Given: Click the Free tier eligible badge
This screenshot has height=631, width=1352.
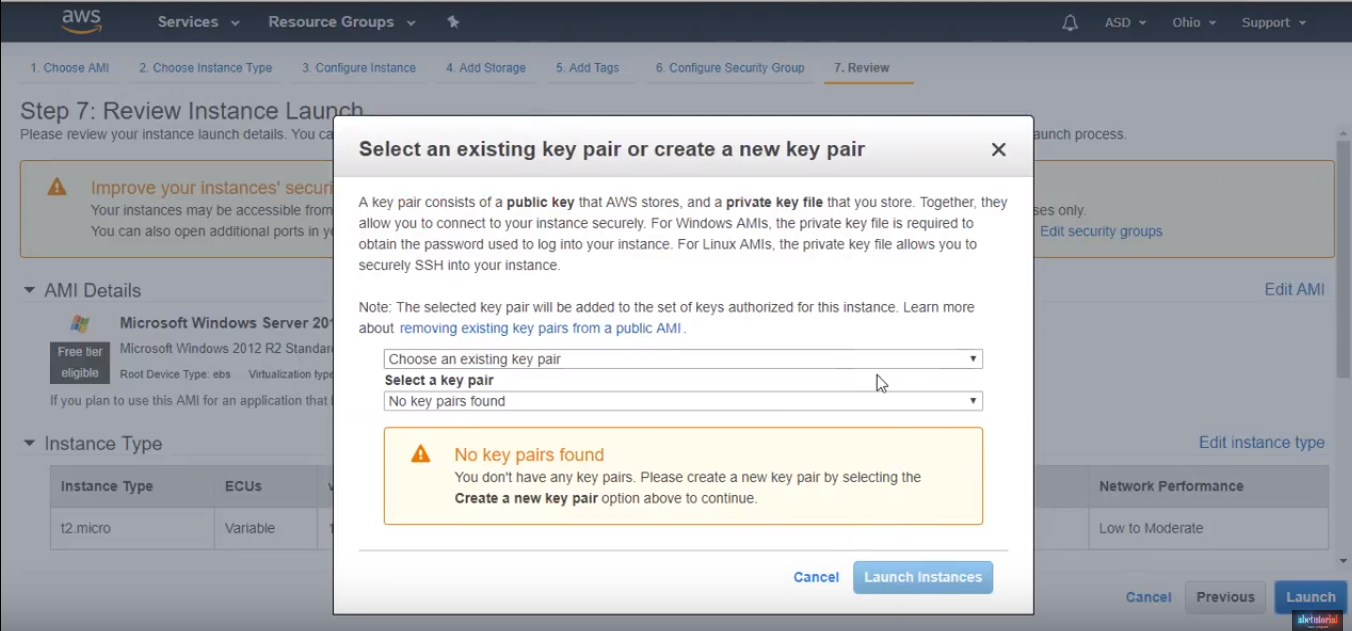Looking at the screenshot, I should point(80,363).
